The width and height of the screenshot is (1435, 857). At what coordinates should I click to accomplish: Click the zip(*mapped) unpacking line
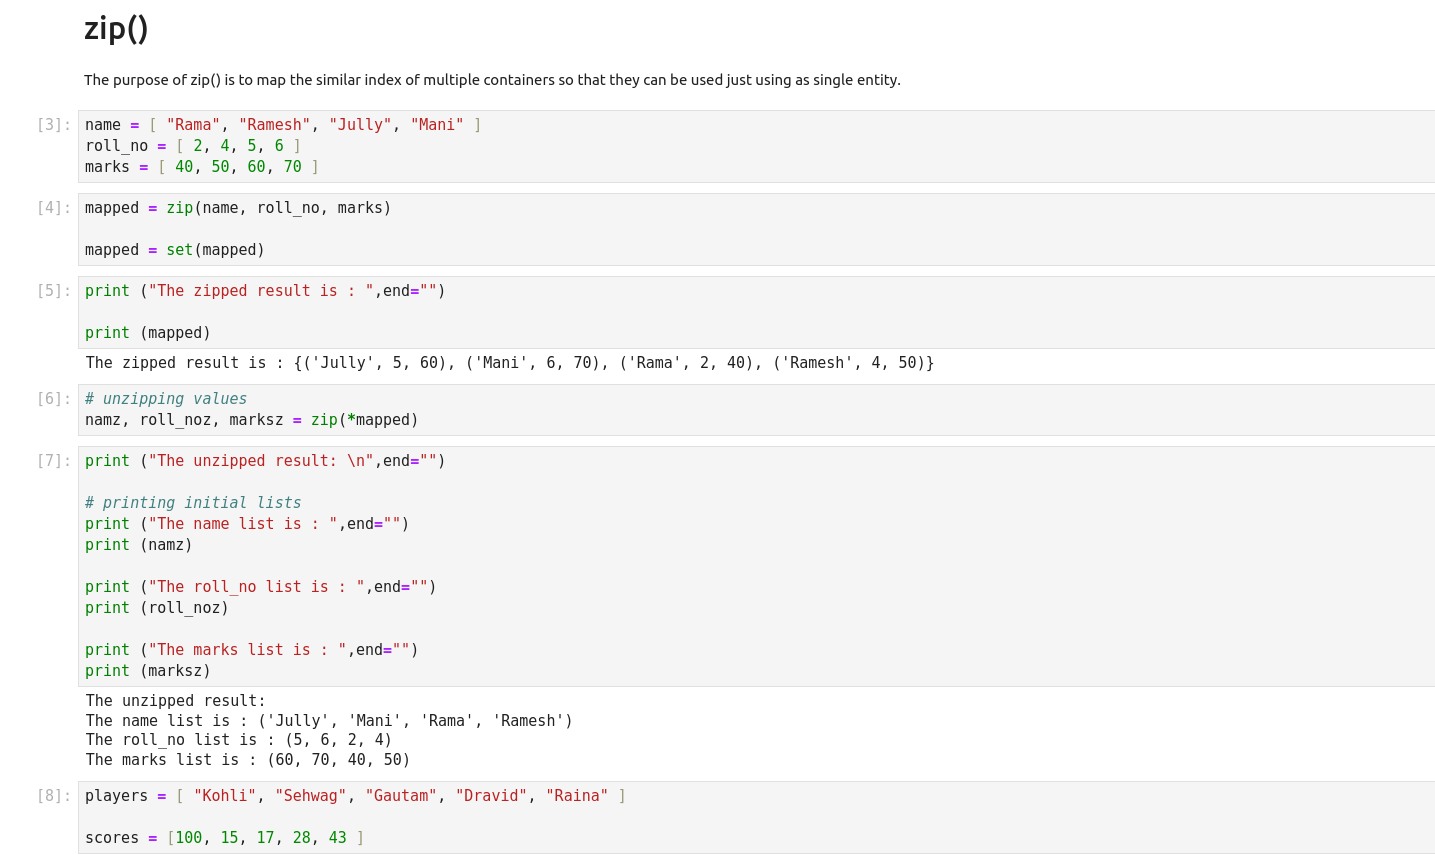click(251, 420)
